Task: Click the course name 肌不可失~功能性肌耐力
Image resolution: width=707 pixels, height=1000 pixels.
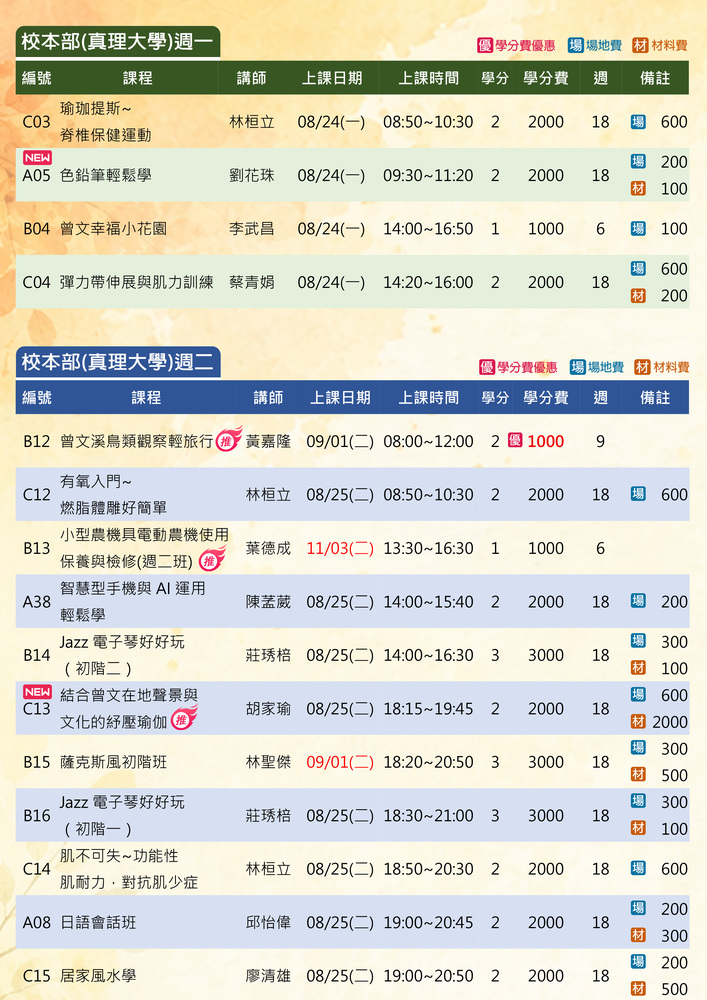Action: point(129,869)
